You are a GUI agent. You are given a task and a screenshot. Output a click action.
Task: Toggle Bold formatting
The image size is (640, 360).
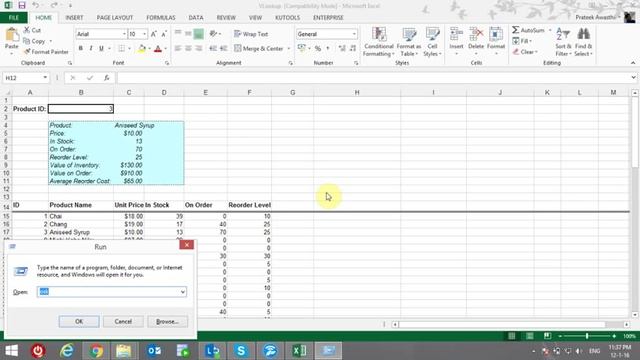pyautogui.click(x=80, y=49)
